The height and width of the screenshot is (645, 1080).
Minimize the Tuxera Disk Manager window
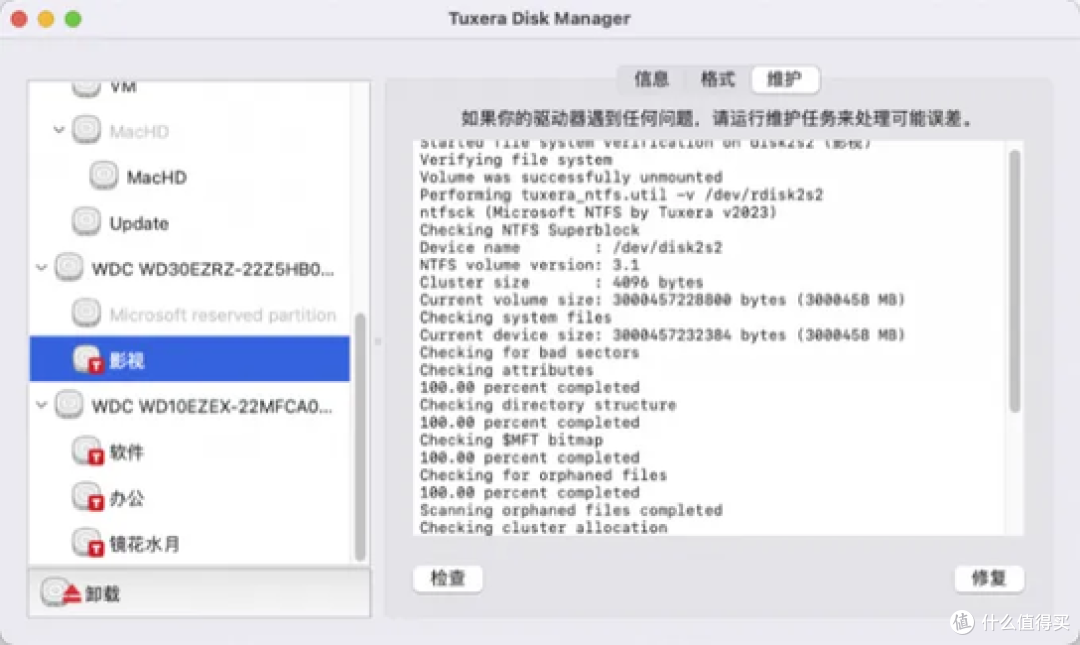46,19
